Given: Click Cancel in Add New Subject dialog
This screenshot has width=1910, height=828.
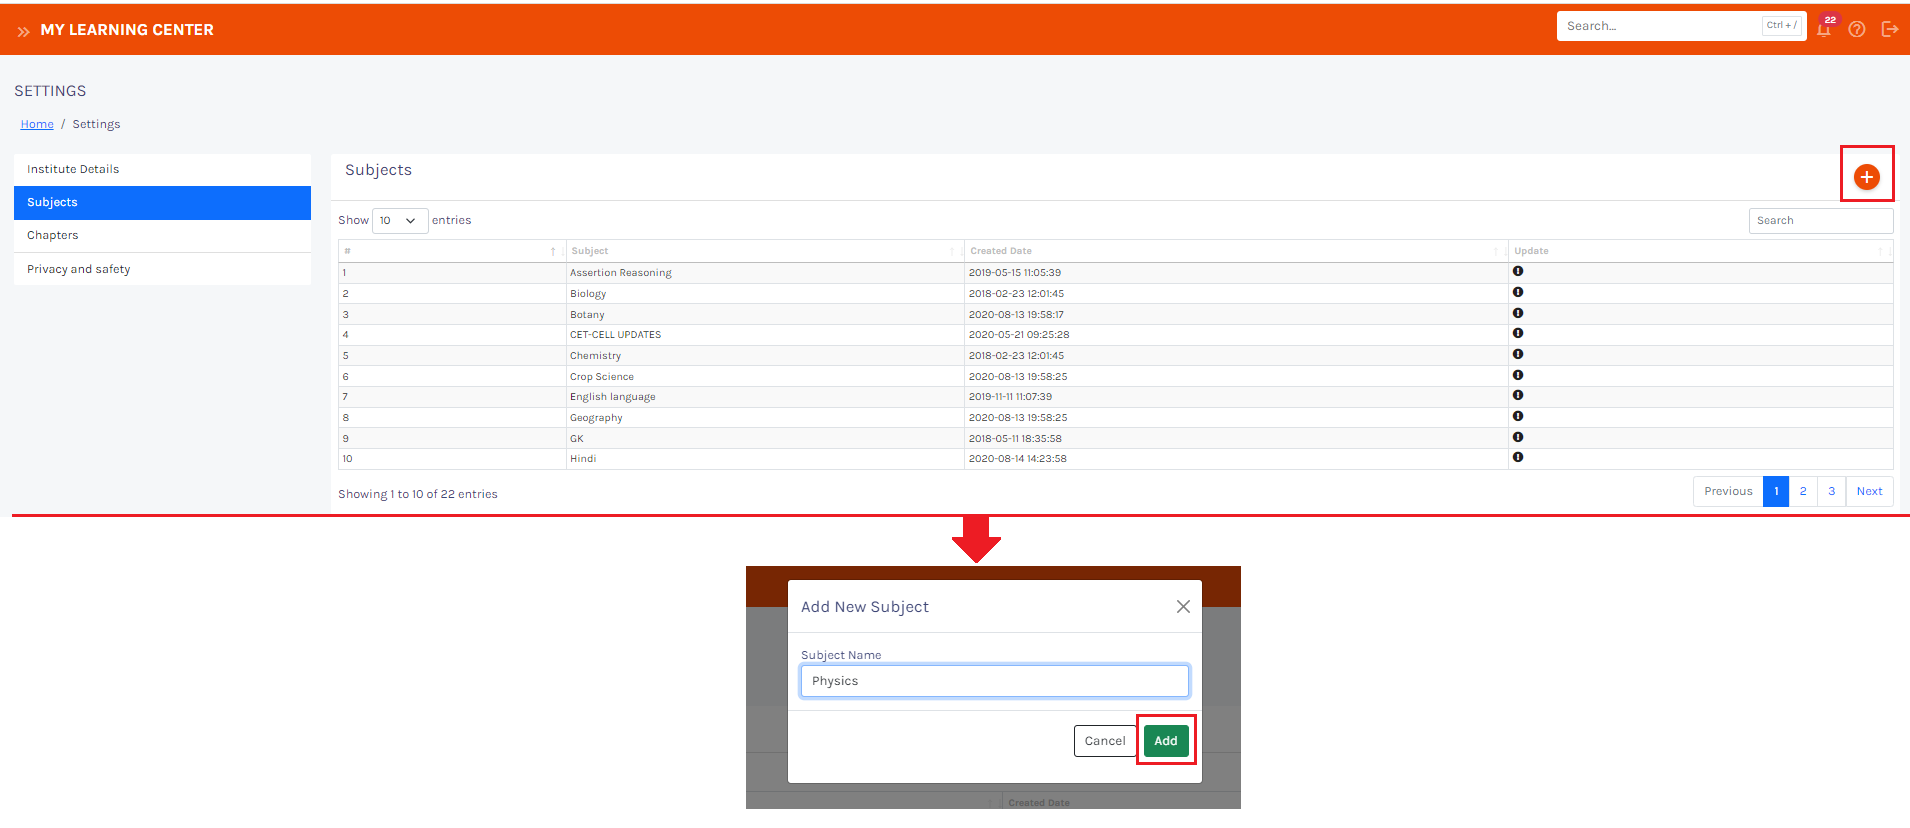Looking at the screenshot, I should click(x=1104, y=741).
